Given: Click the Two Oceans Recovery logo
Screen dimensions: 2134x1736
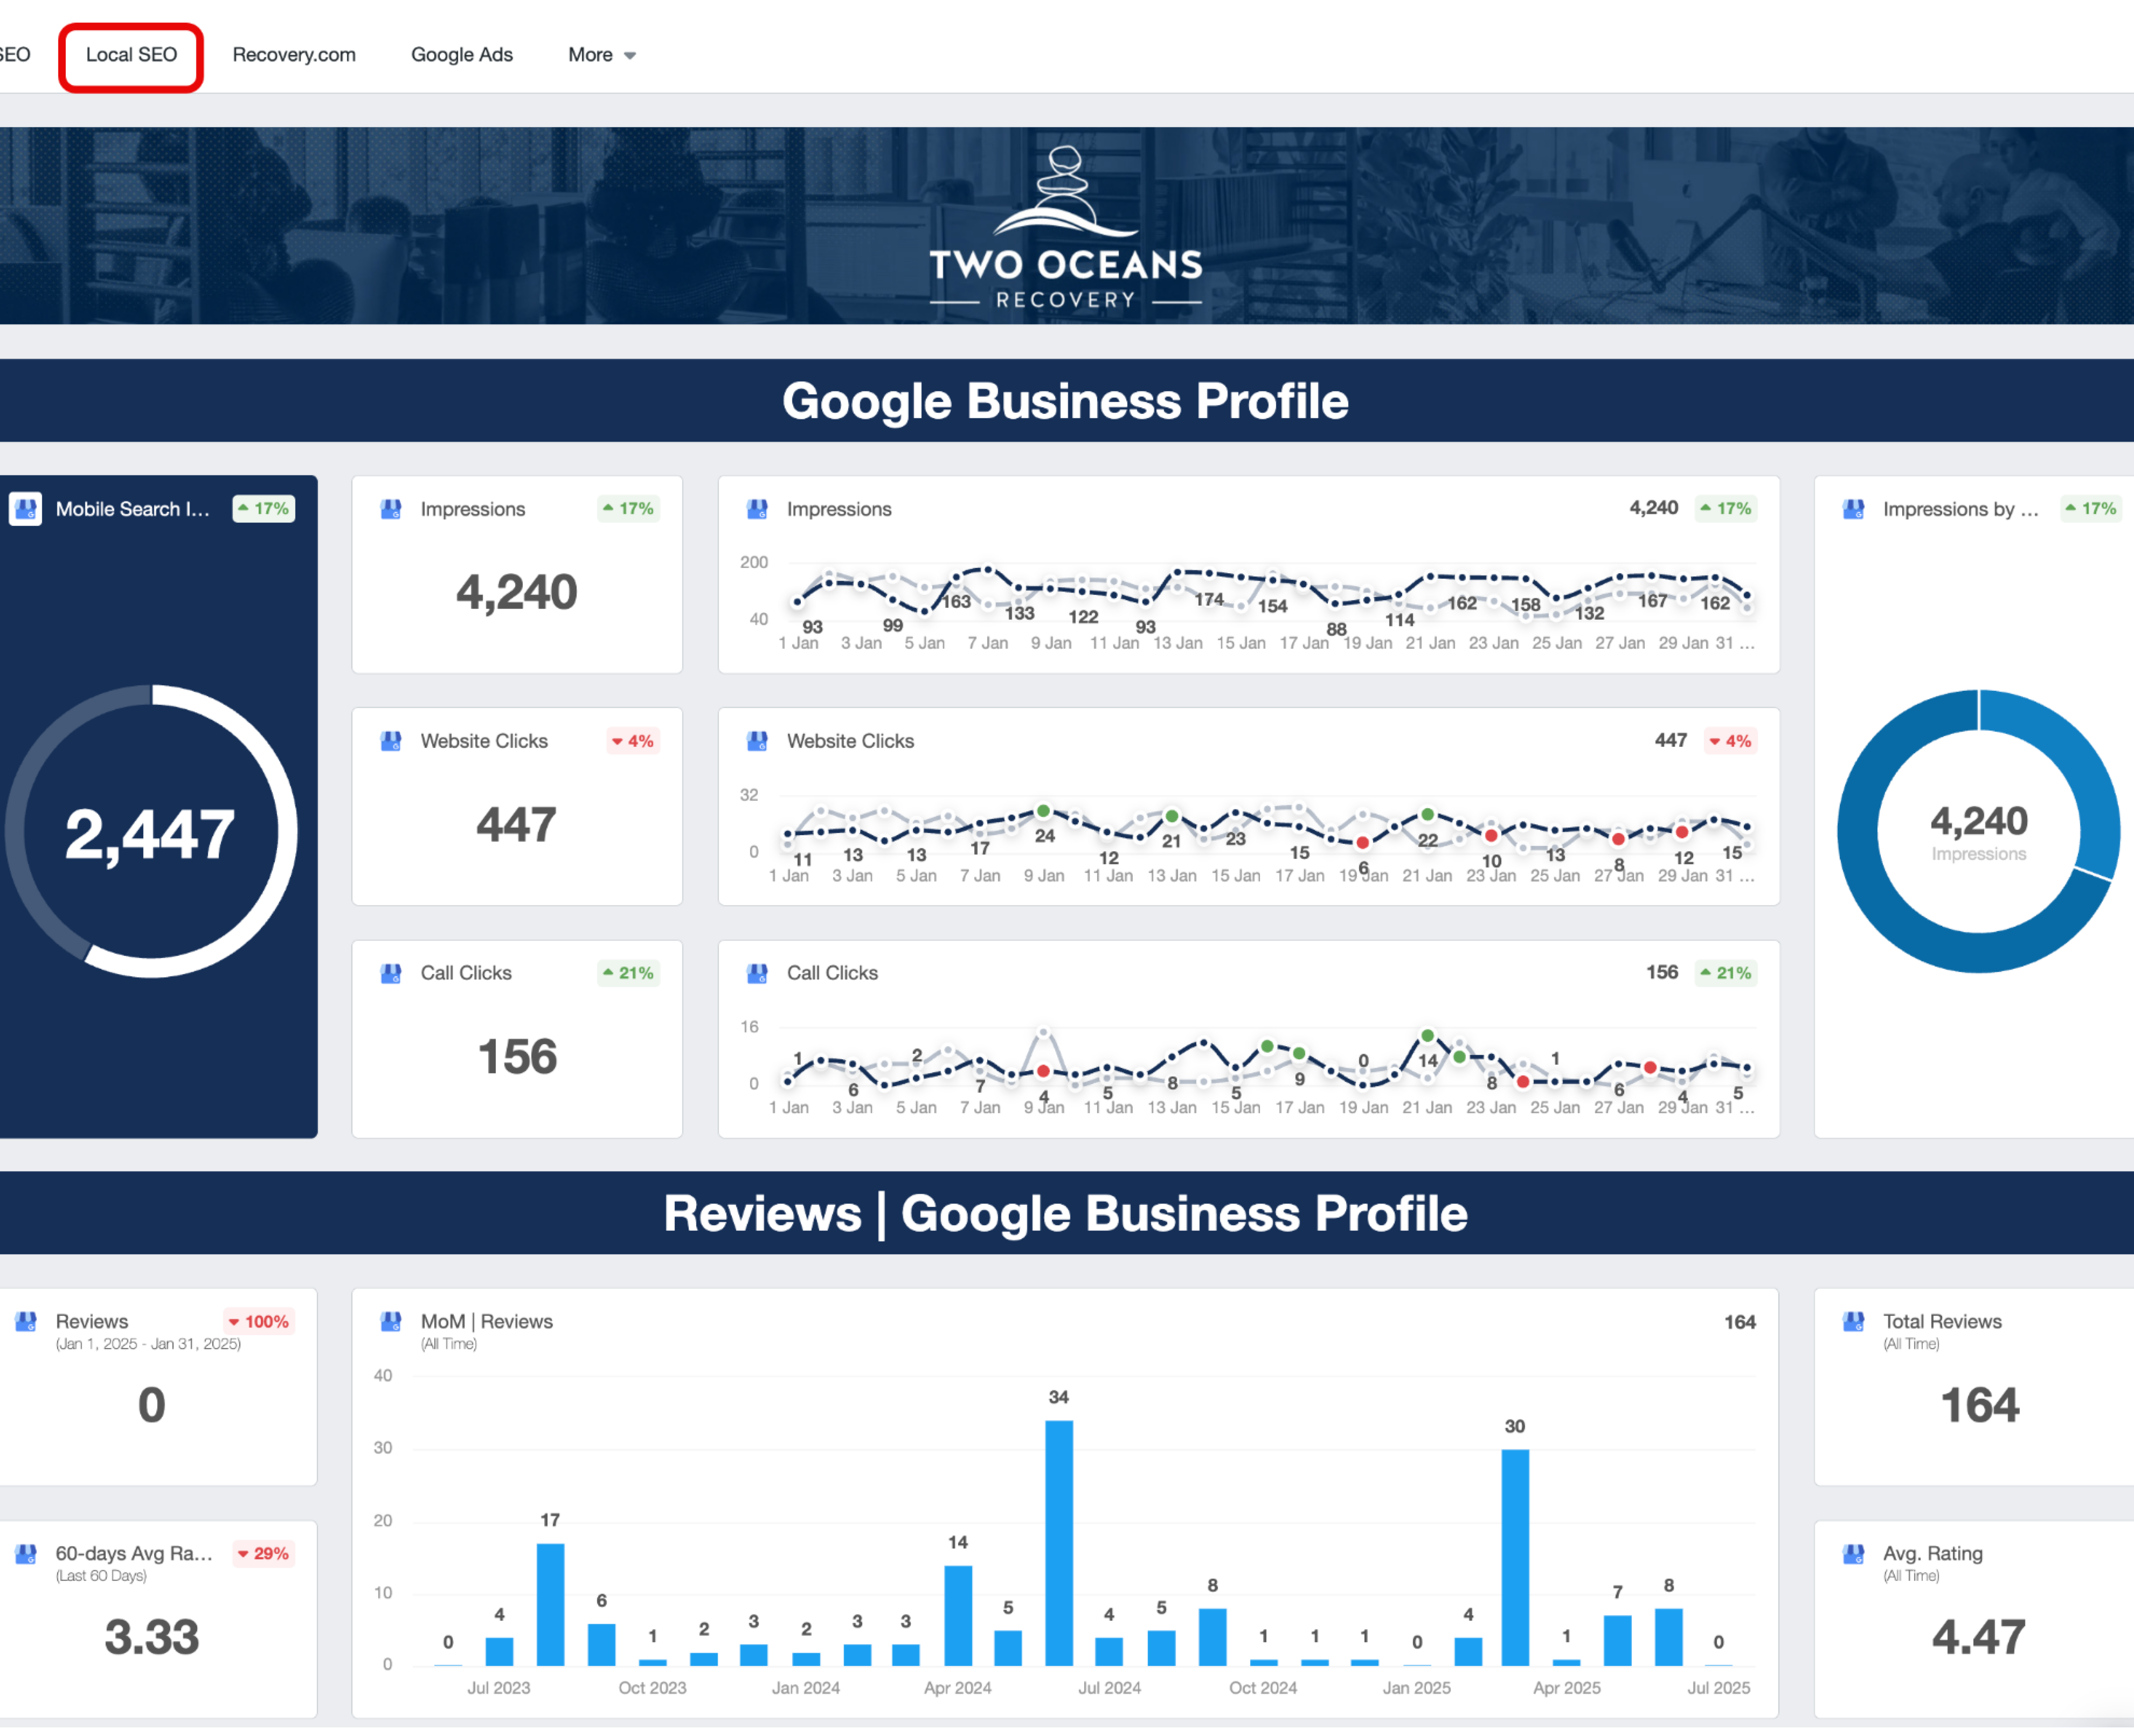Looking at the screenshot, I should (1066, 227).
